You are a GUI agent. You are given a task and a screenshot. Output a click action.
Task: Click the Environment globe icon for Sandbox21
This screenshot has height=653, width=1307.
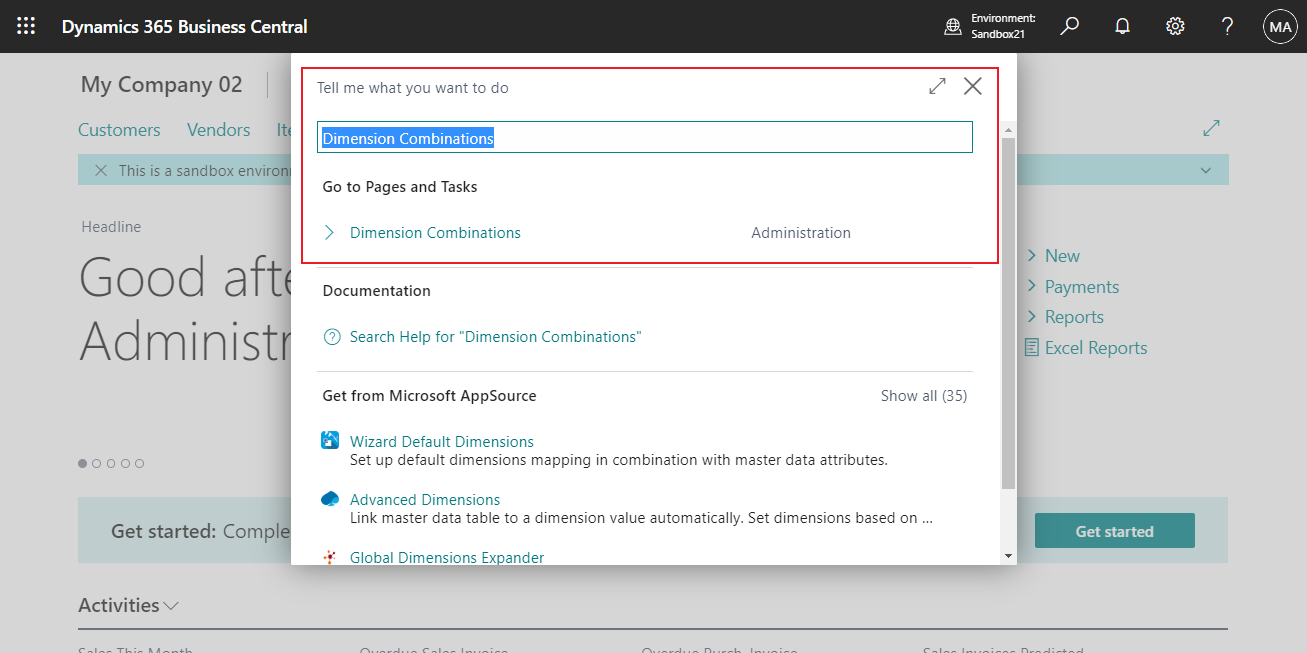pos(952,26)
